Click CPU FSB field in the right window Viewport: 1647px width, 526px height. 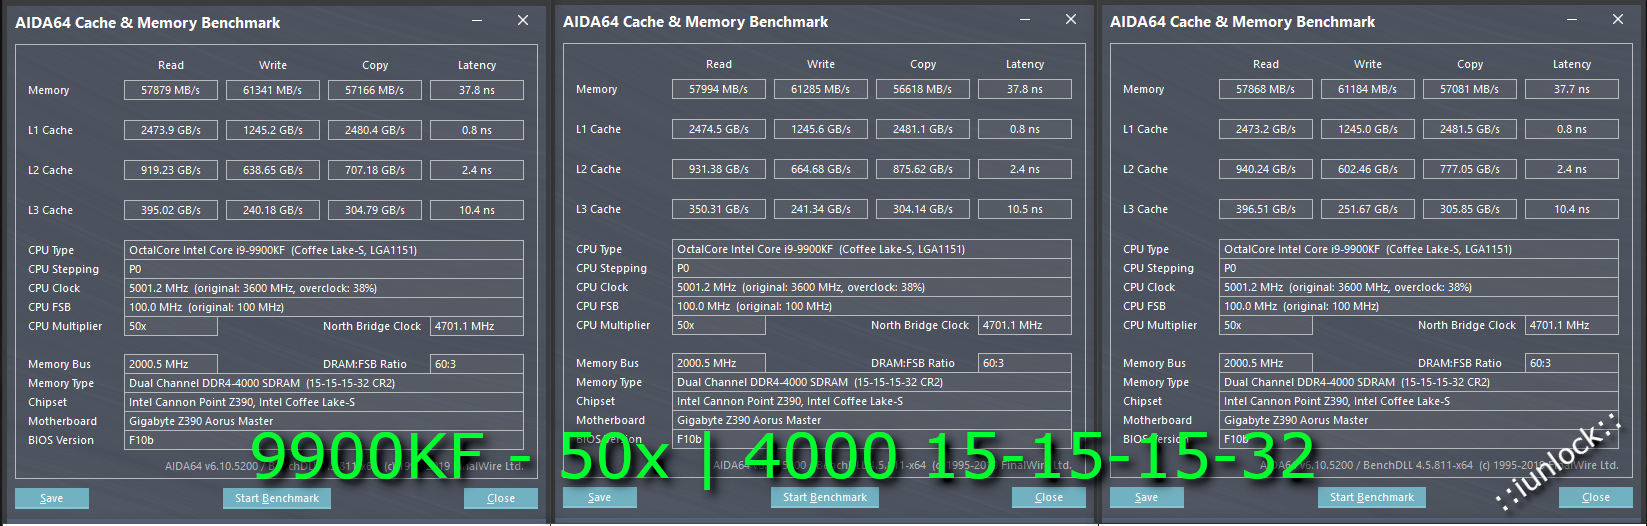(x=1419, y=306)
